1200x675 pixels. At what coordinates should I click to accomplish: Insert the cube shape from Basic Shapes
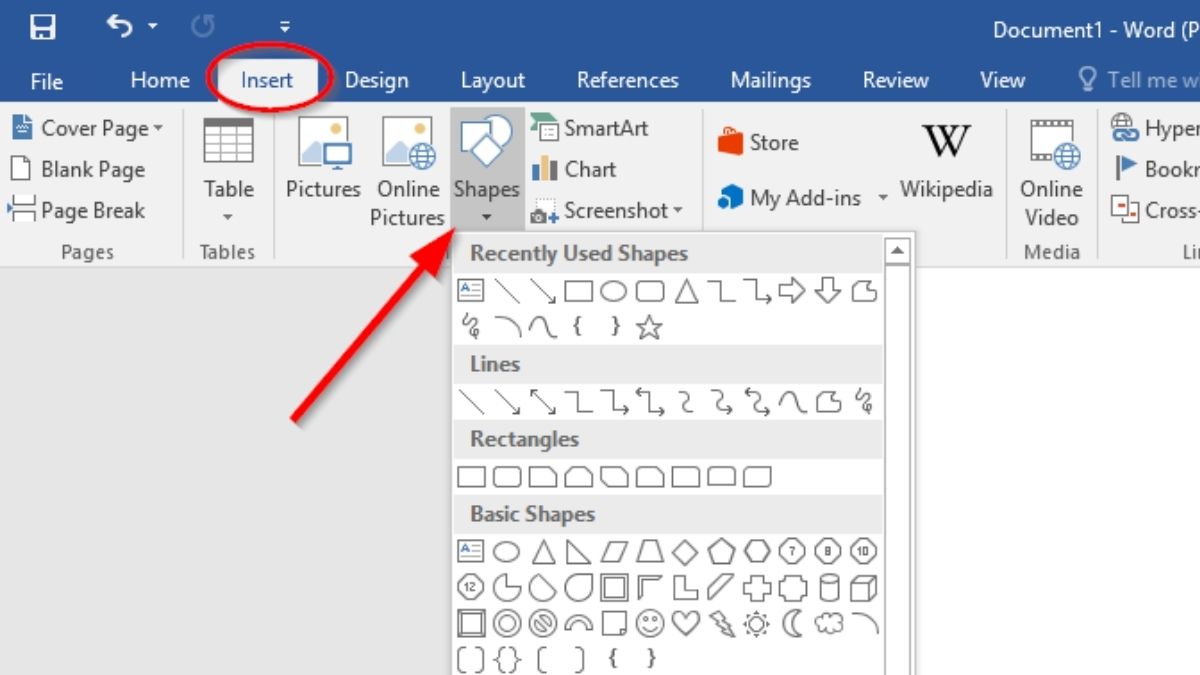864,587
